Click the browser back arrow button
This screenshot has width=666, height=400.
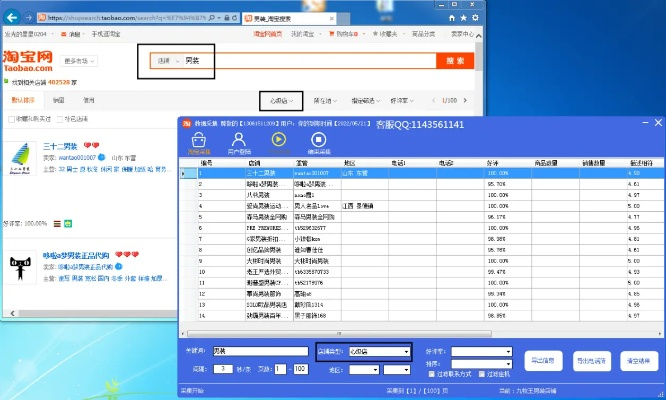11,18
